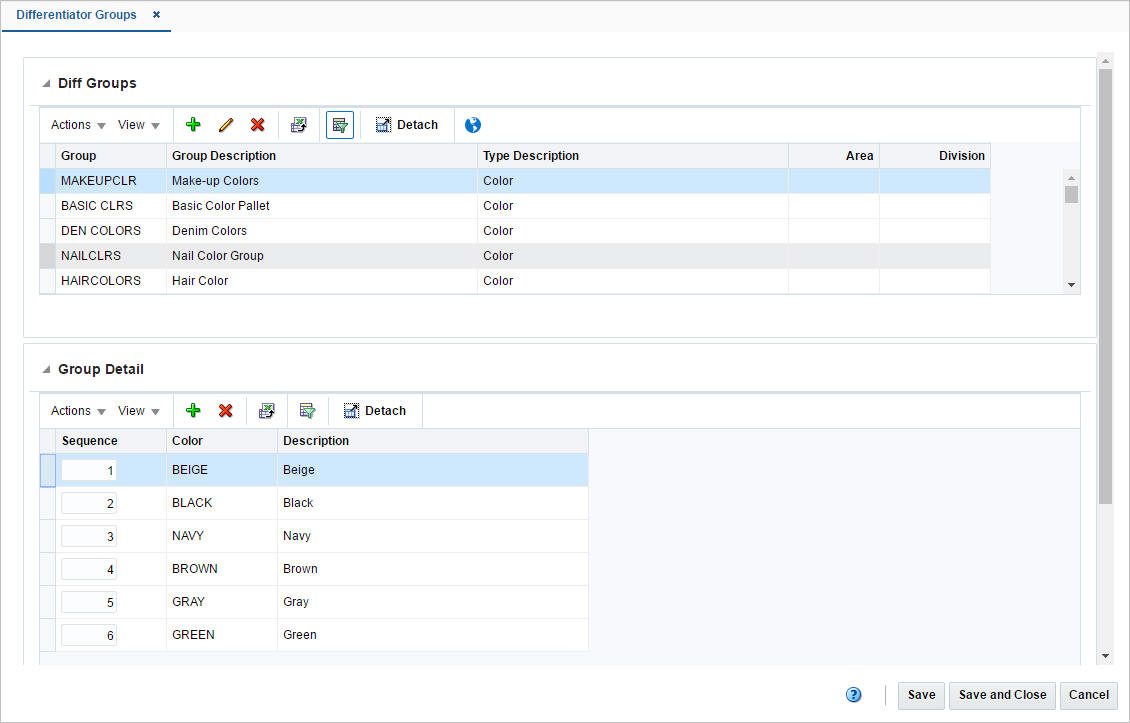Add a new color row in Group Detail

pyautogui.click(x=193, y=410)
